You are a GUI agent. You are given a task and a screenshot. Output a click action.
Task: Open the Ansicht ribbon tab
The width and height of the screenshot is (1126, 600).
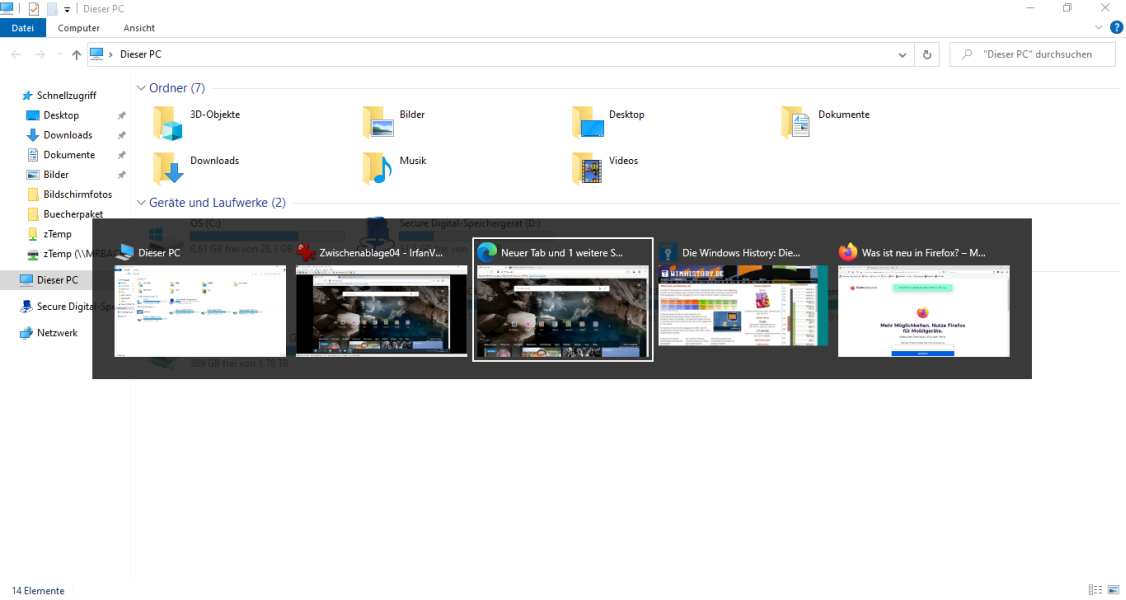point(139,28)
